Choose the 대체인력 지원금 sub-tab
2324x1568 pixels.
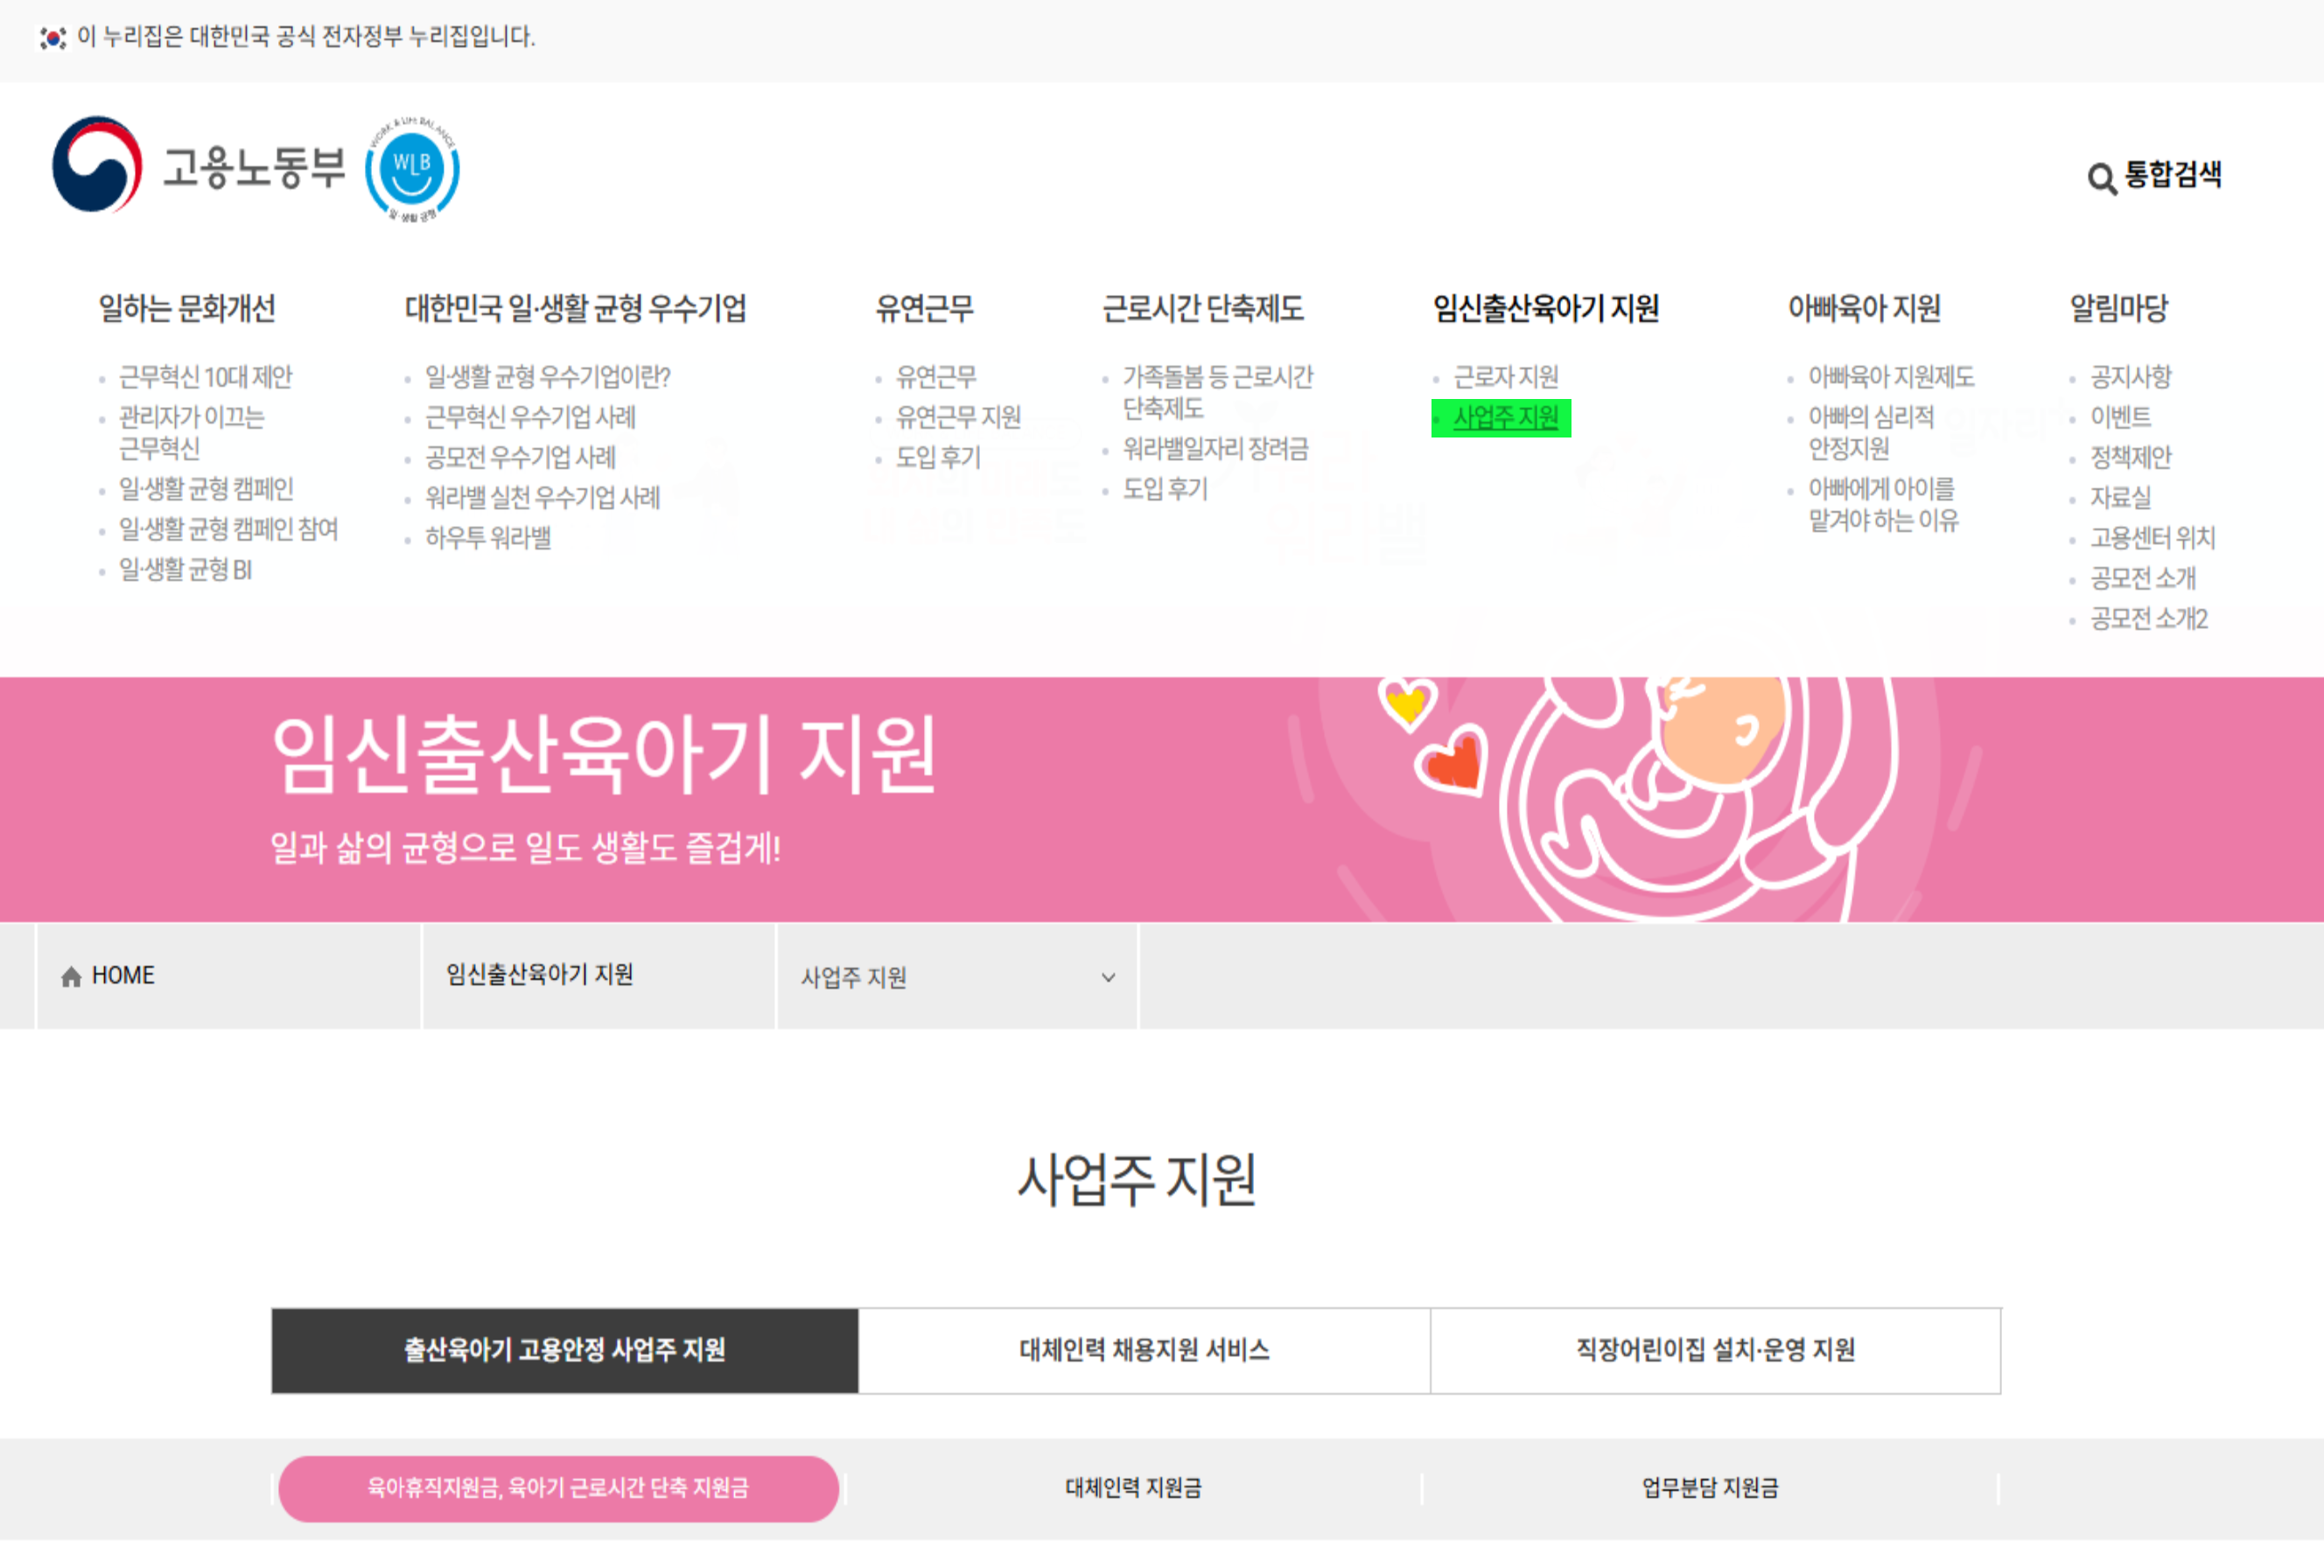(1133, 1488)
